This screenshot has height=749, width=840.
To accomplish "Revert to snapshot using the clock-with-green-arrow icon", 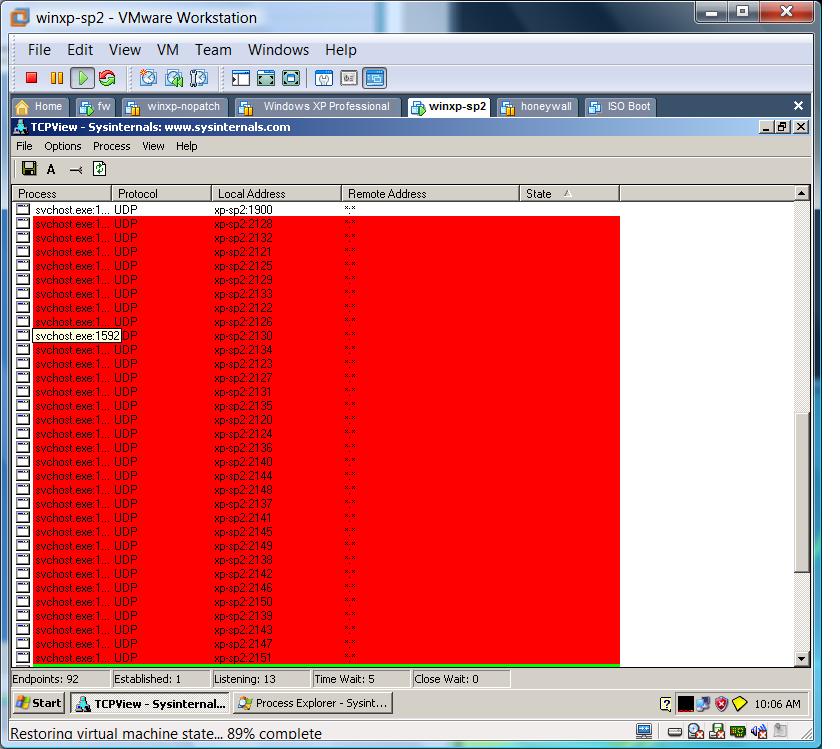I will point(174,78).
